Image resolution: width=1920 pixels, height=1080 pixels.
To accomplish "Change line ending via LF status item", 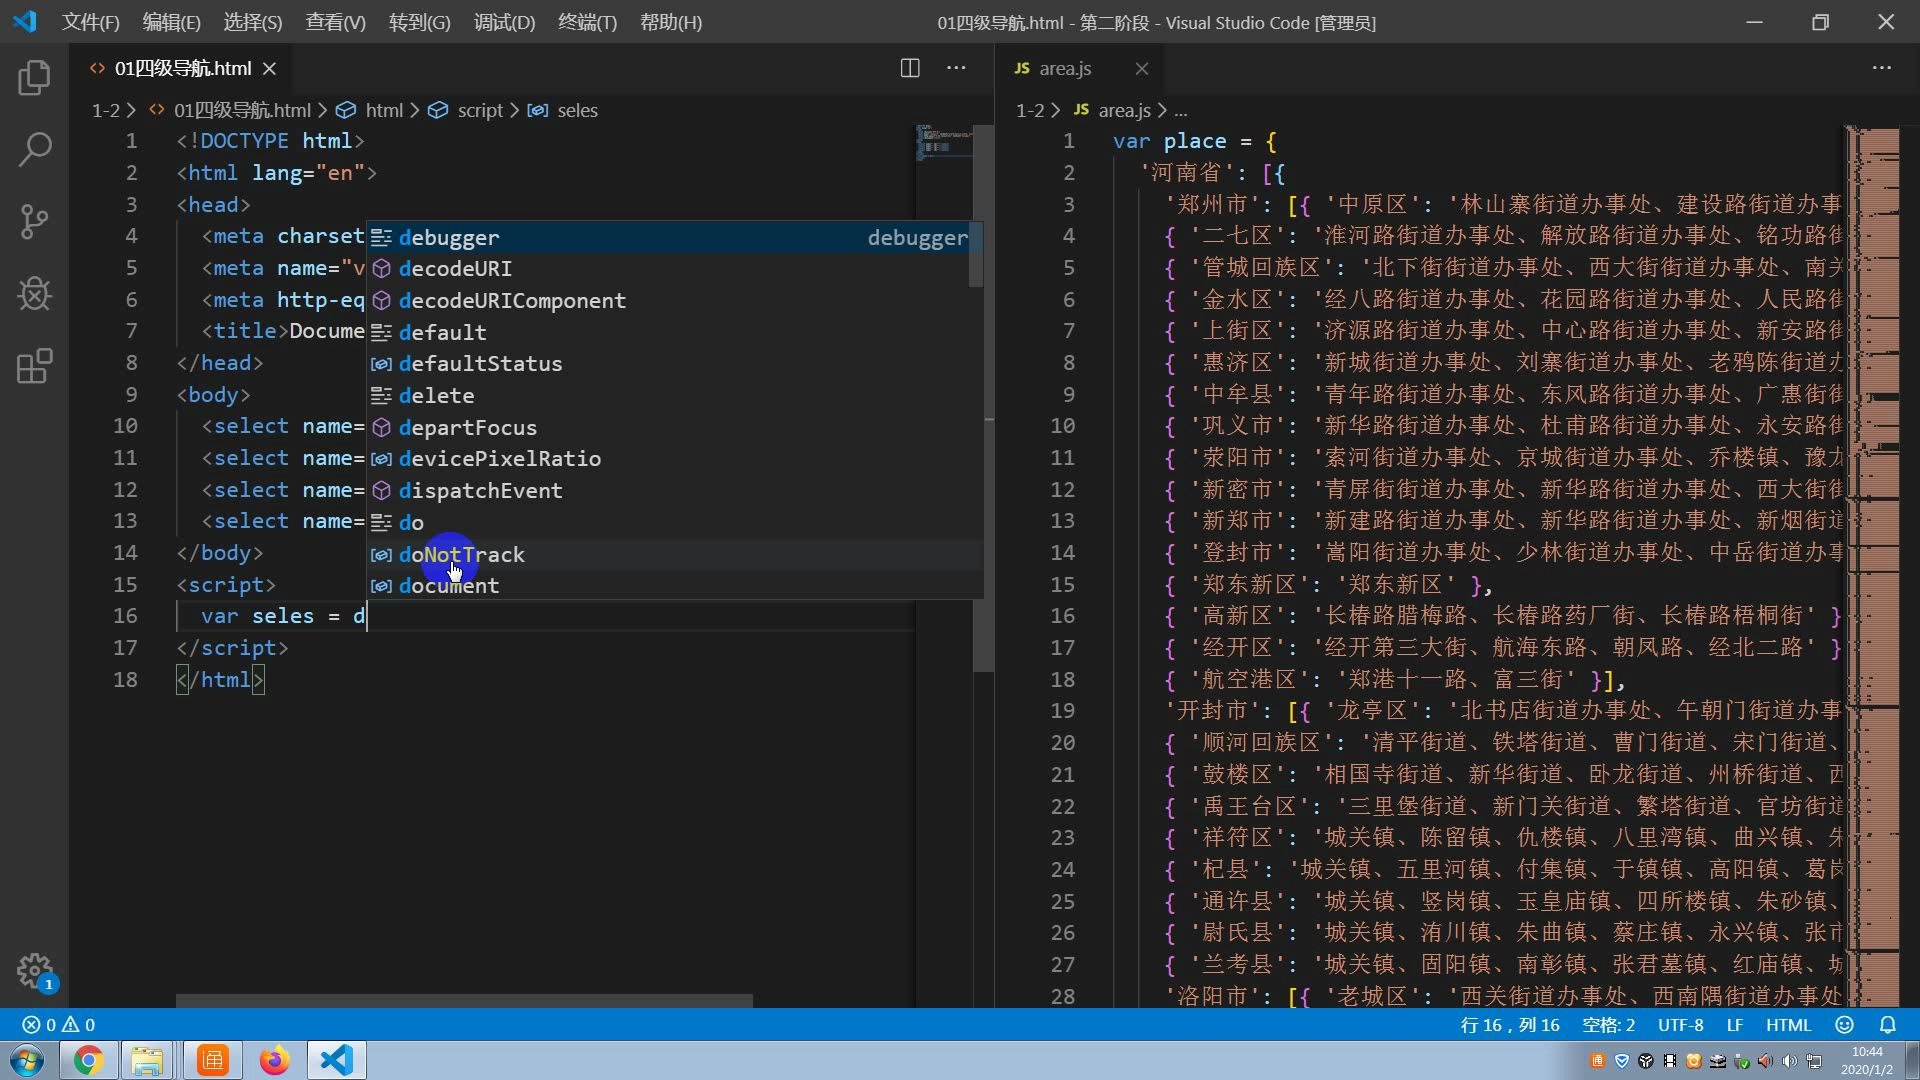I will (1735, 1025).
